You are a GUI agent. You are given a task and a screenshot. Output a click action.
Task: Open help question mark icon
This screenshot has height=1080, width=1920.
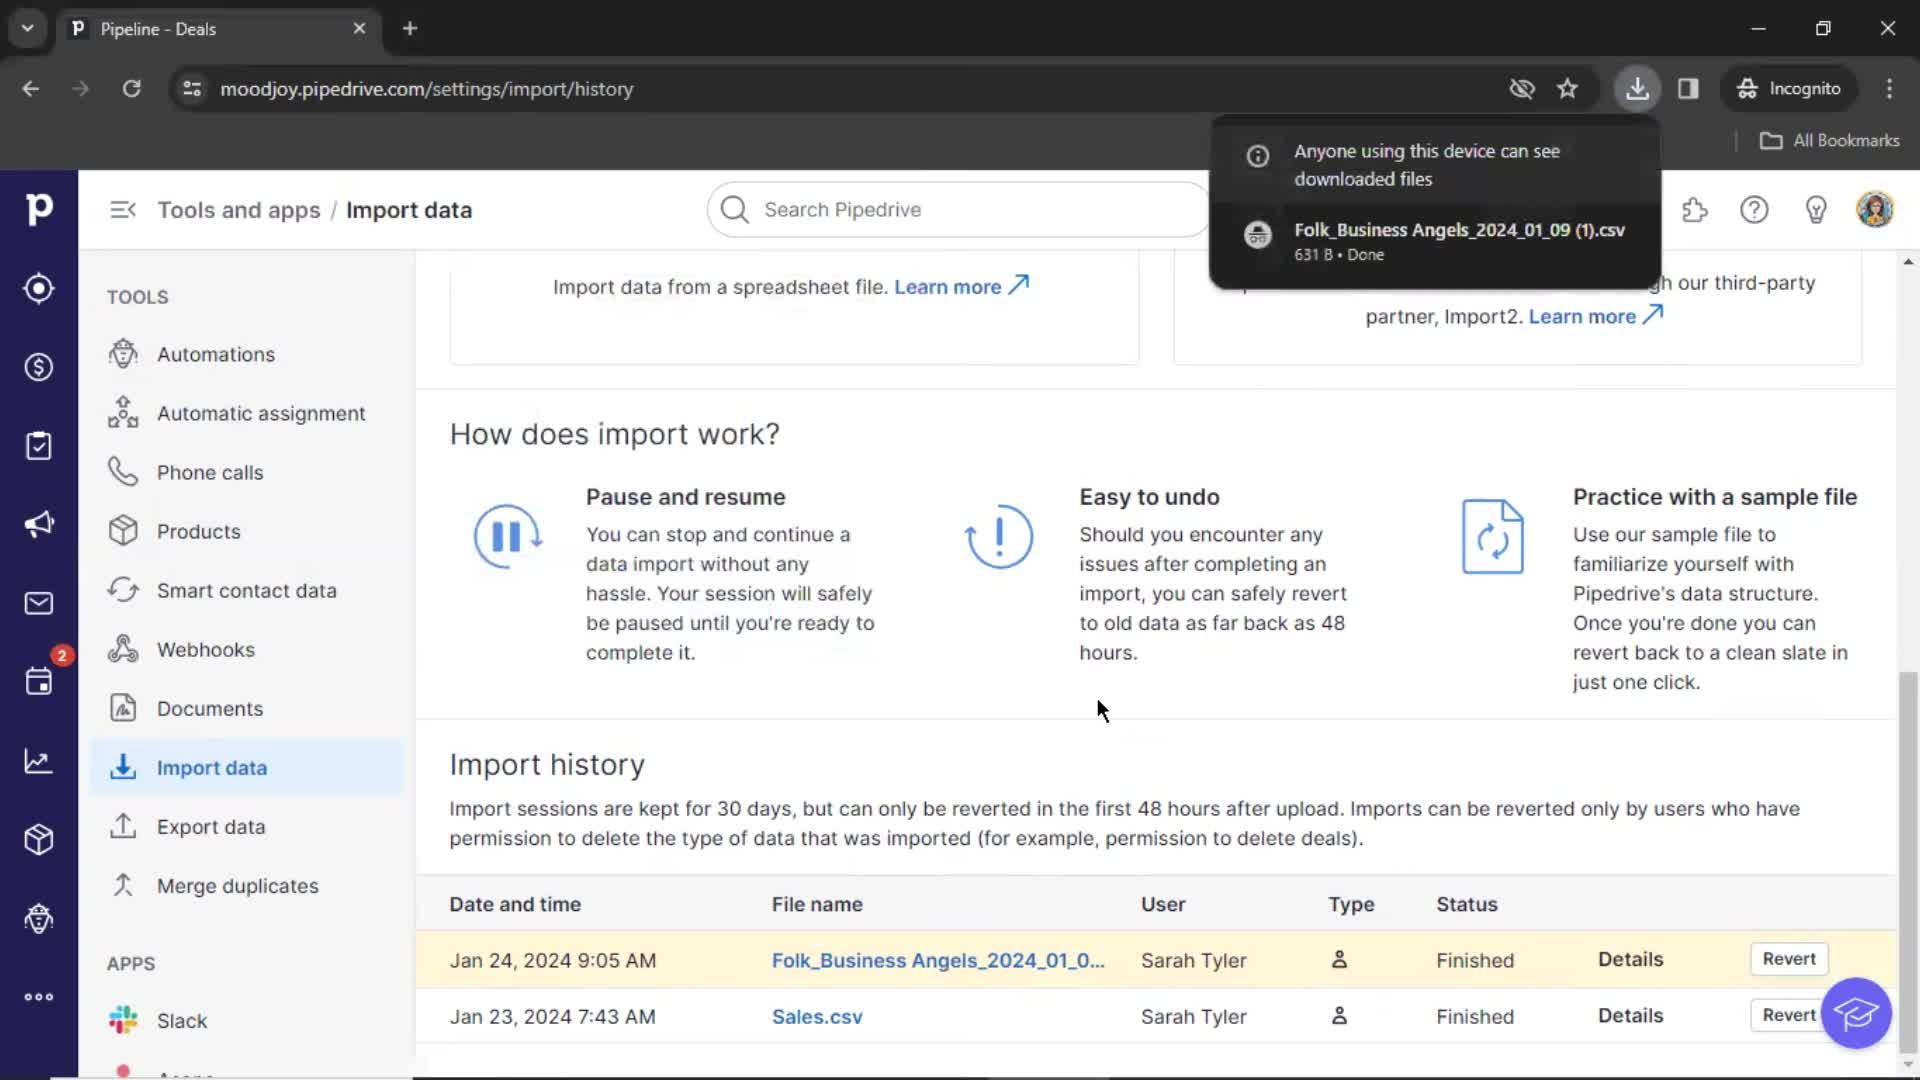click(1754, 210)
